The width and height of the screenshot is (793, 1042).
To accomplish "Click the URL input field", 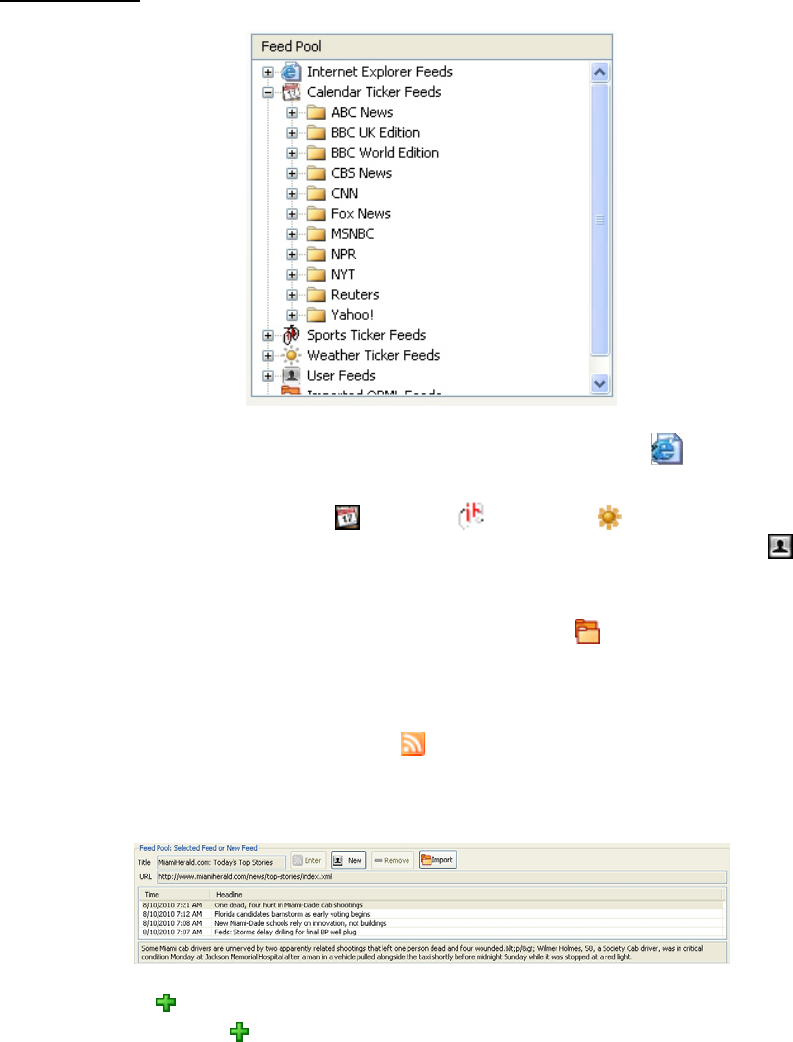I will 441,877.
